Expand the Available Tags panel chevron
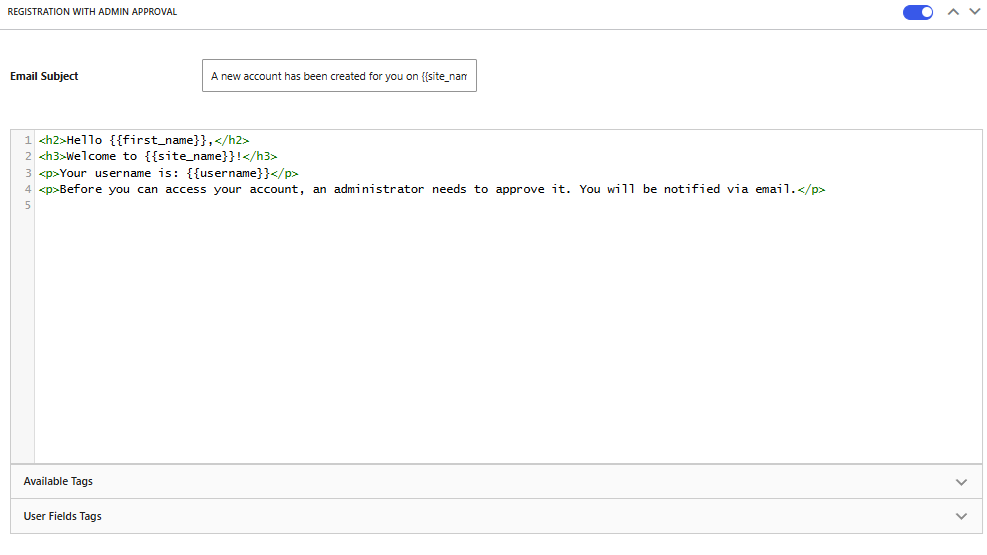Viewport: 987px width, 555px height. 961,482
